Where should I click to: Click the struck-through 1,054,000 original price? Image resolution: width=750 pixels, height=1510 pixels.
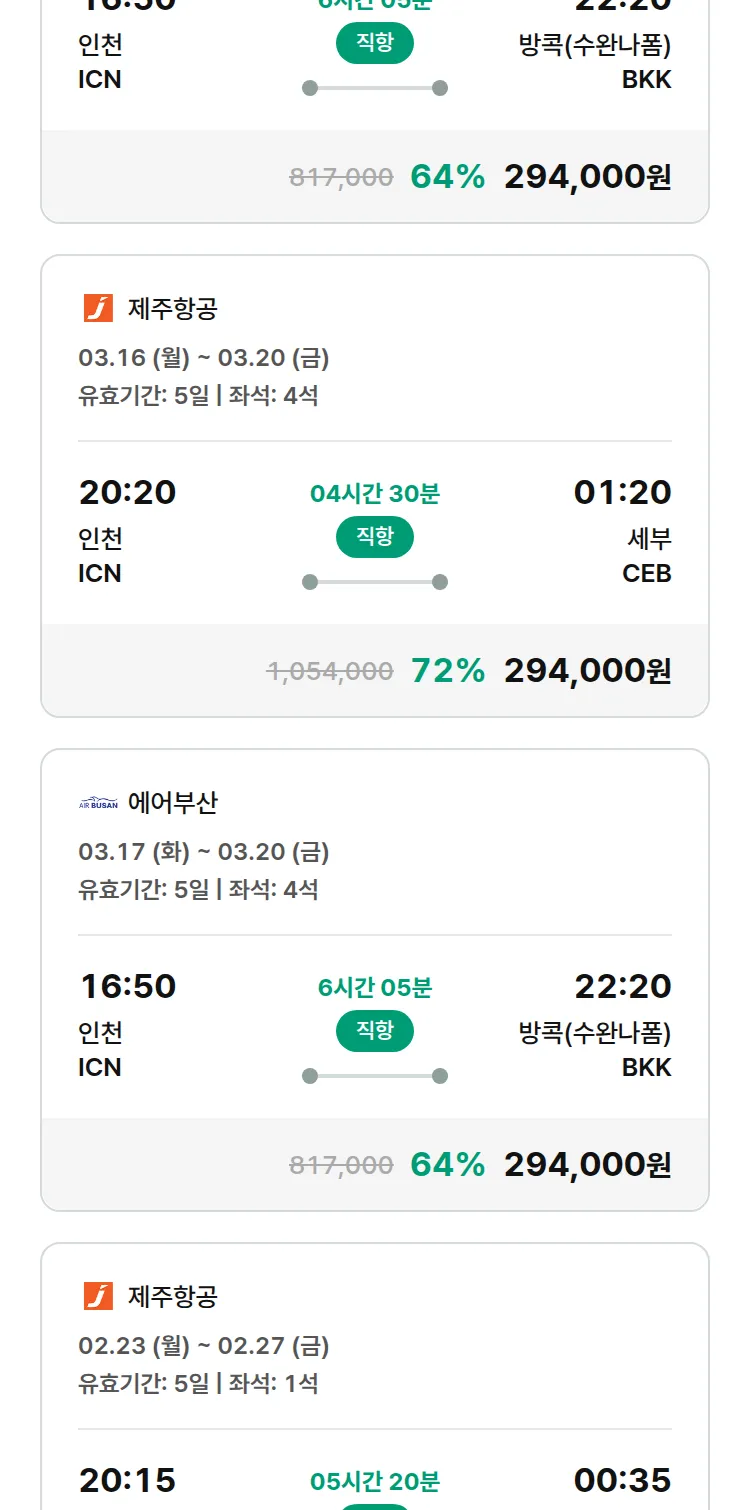coord(330,671)
